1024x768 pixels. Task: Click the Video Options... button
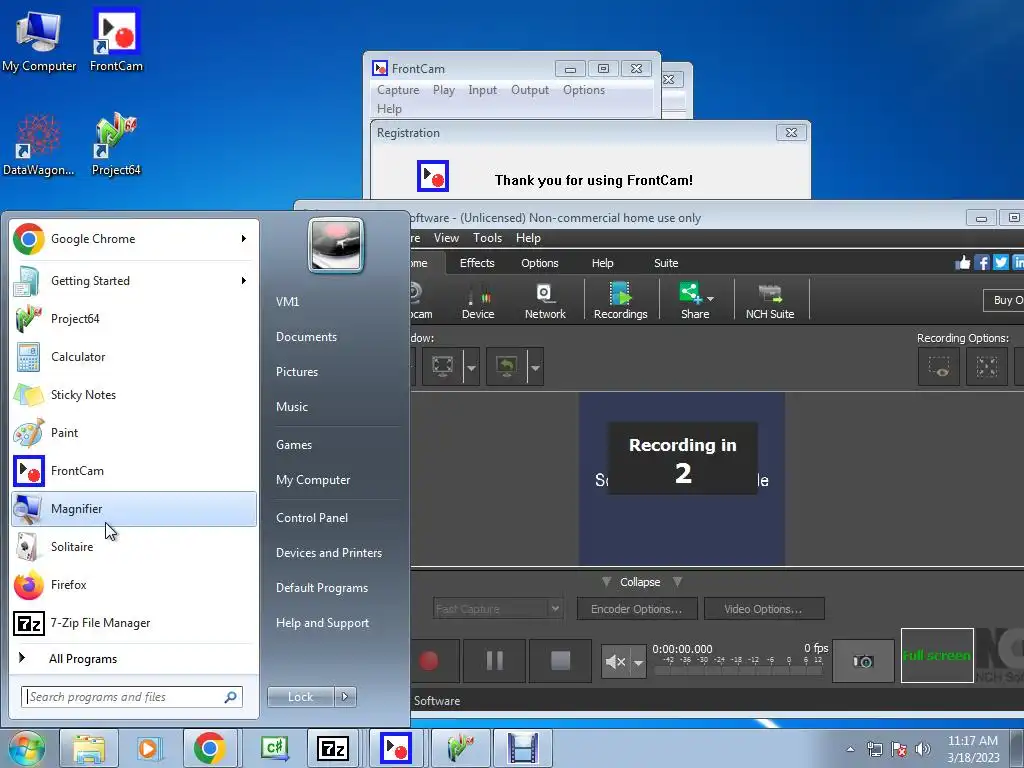(763, 609)
